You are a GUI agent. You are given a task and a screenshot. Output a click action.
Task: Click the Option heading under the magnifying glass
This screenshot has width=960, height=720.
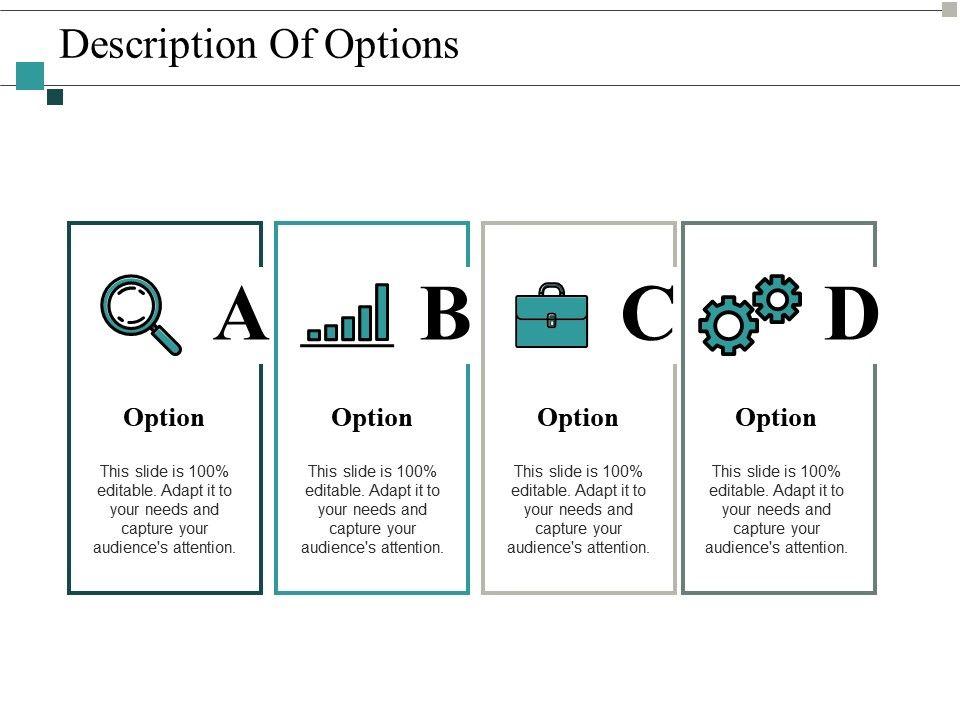pyautogui.click(x=164, y=418)
